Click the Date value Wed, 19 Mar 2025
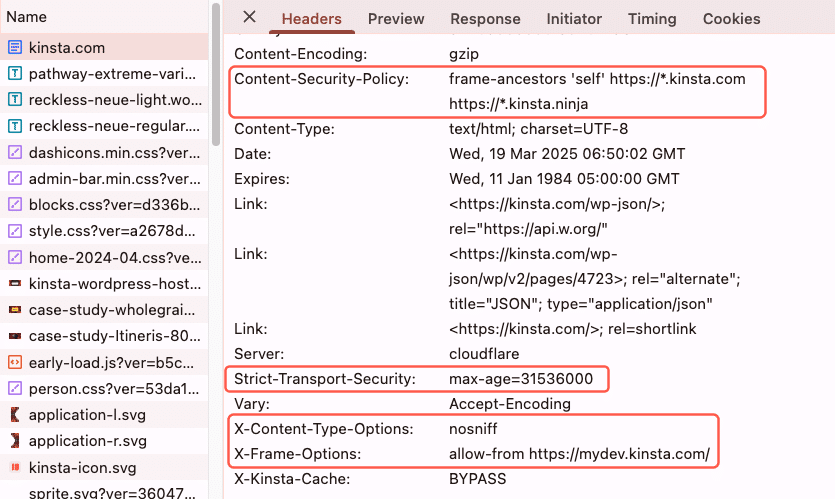Viewport: 835px width, 499px height. click(567, 154)
